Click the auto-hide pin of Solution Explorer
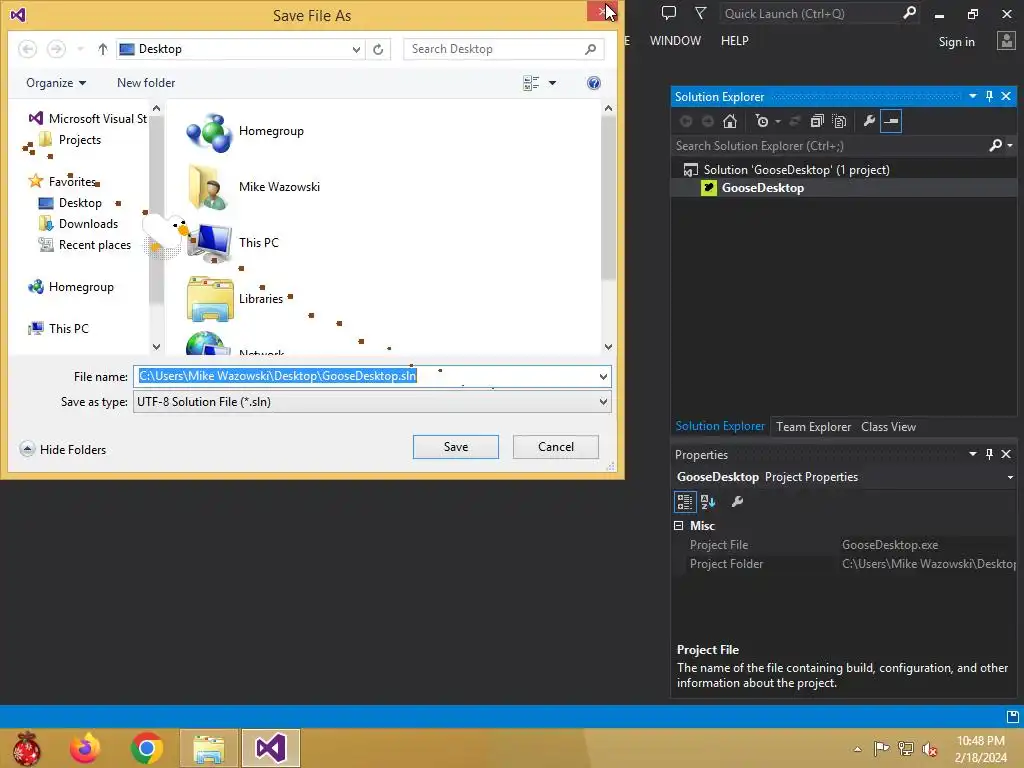This screenshot has height=768, width=1024. coord(989,96)
